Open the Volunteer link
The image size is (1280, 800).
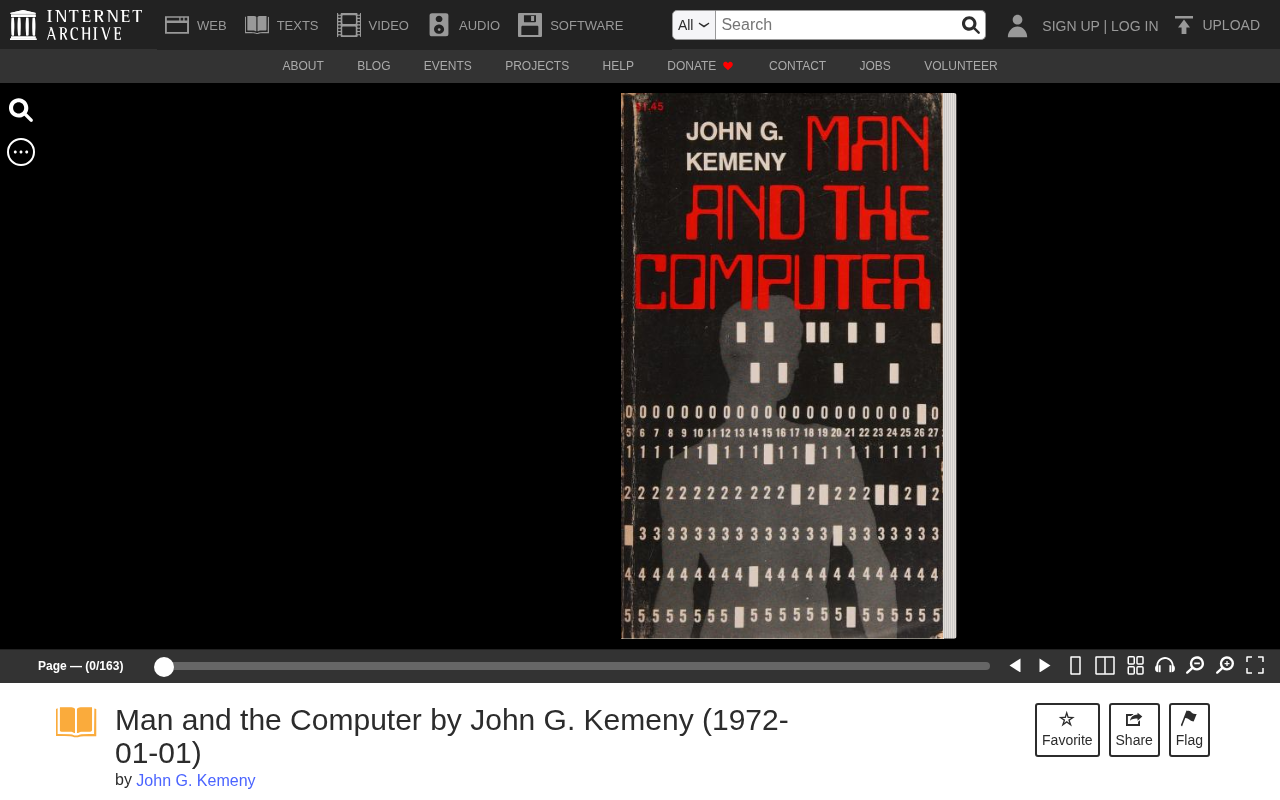960,66
